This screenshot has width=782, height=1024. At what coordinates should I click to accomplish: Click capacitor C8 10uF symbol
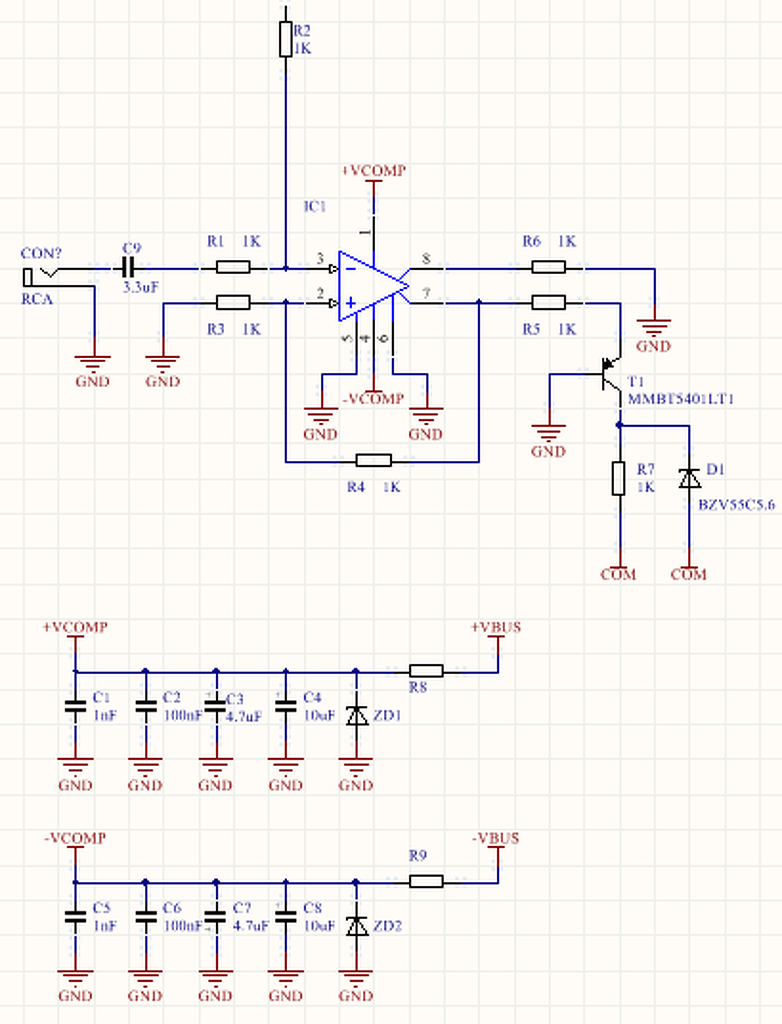coord(285,918)
